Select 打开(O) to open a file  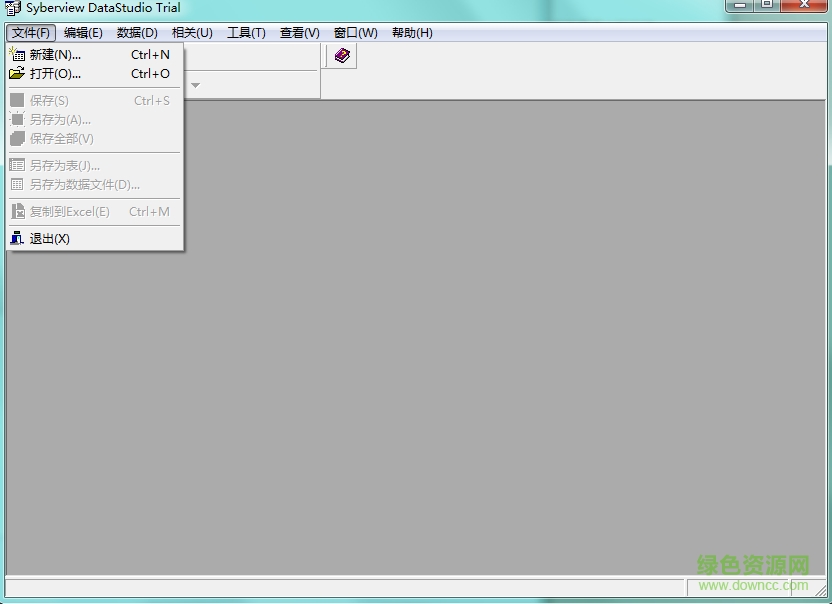click(55, 74)
